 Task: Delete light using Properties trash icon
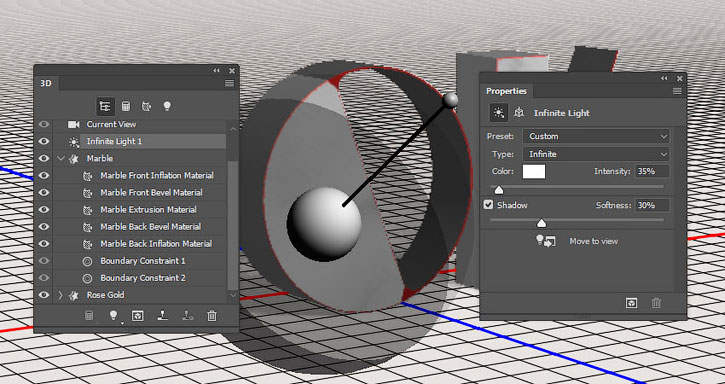pyautogui.click(x=656, y=303)
